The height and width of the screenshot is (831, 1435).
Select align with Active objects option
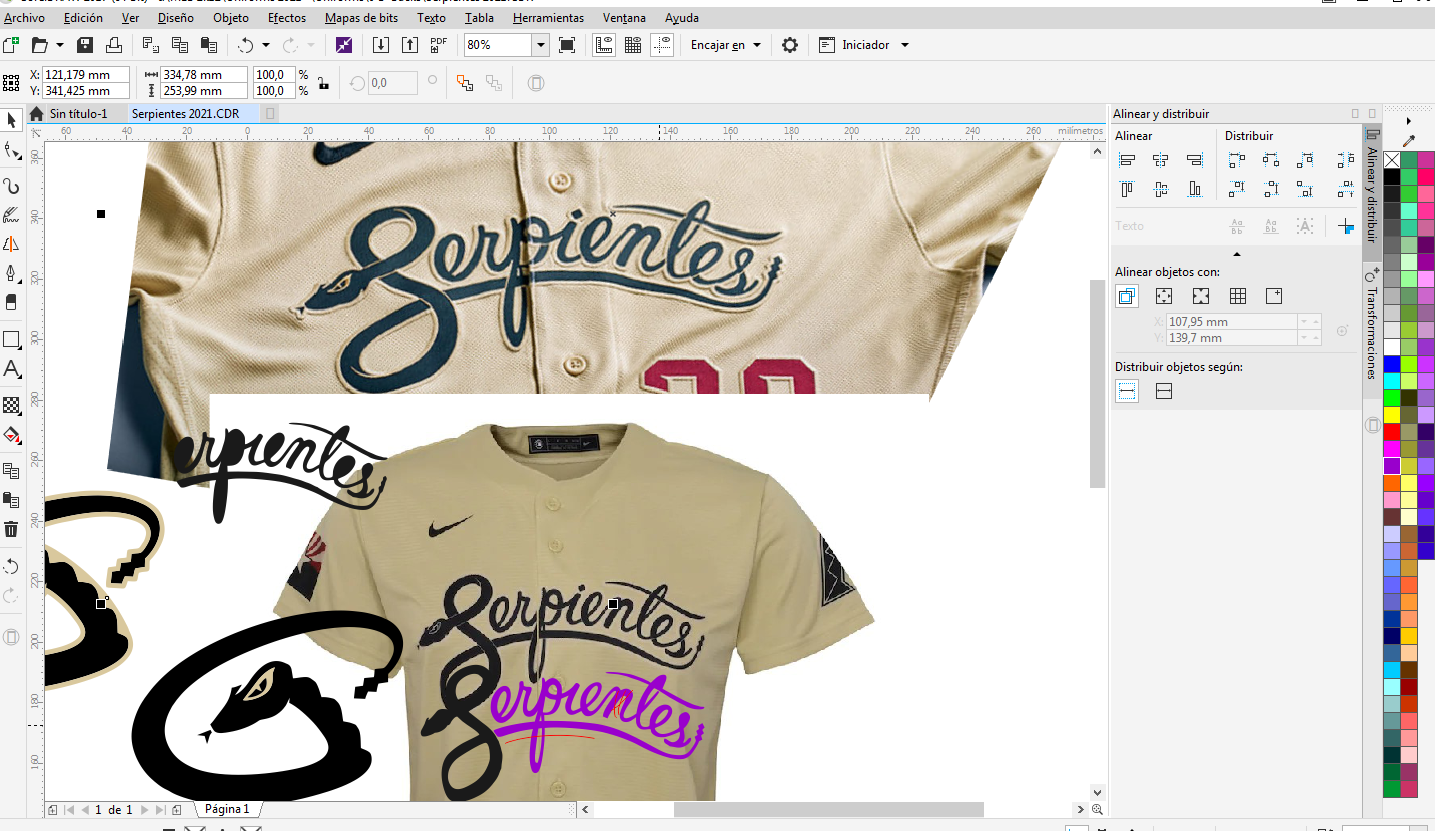[x=1127, y=296]
